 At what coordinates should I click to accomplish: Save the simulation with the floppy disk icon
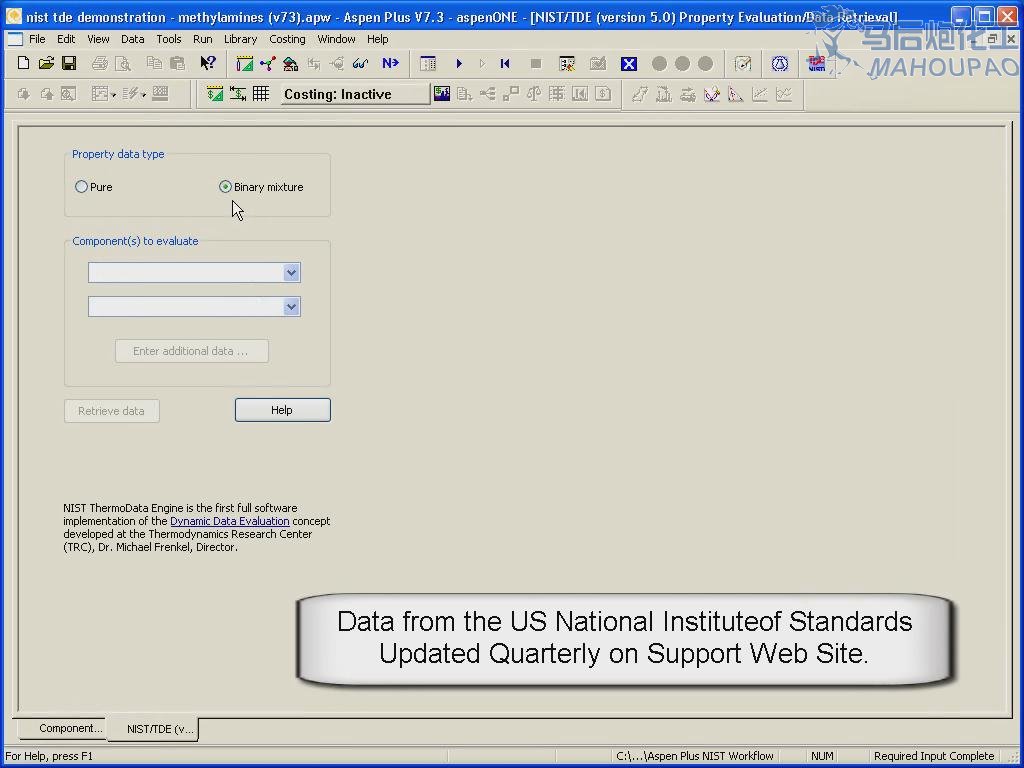tap(69, 63)
